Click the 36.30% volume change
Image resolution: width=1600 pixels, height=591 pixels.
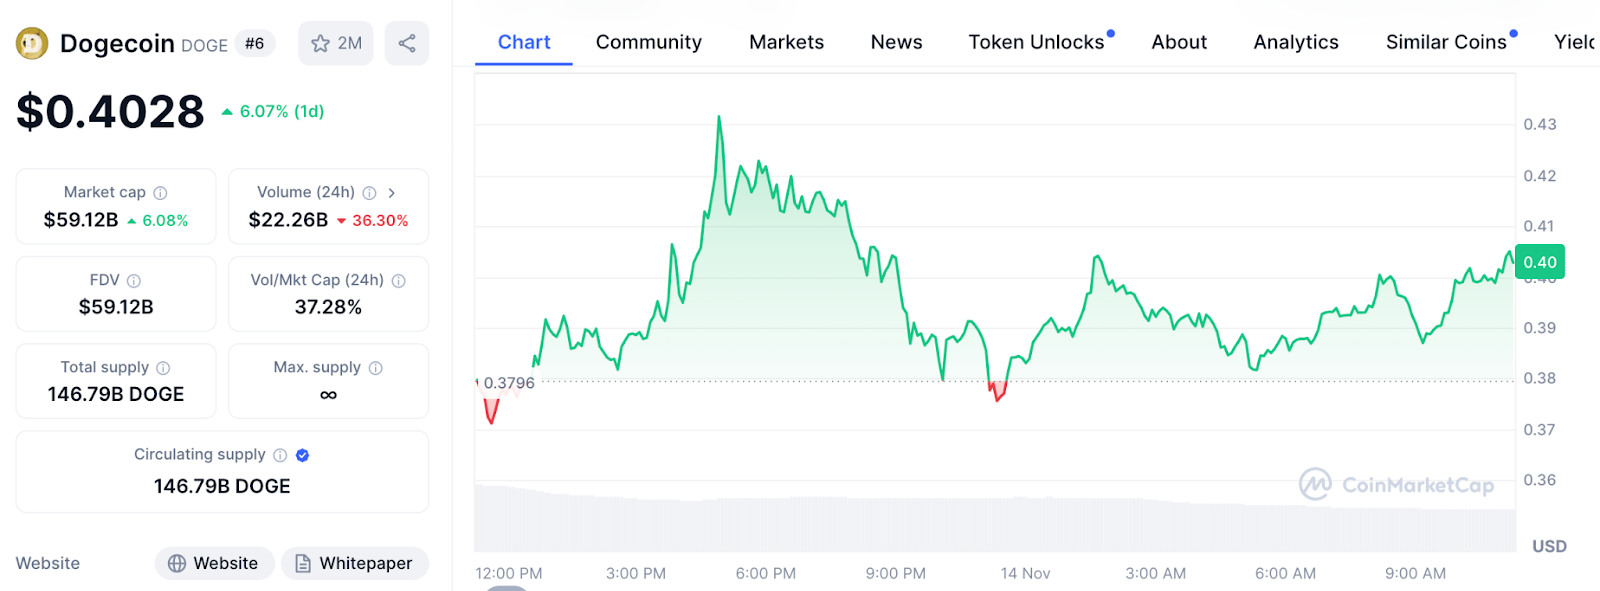[x=372, y=221]
